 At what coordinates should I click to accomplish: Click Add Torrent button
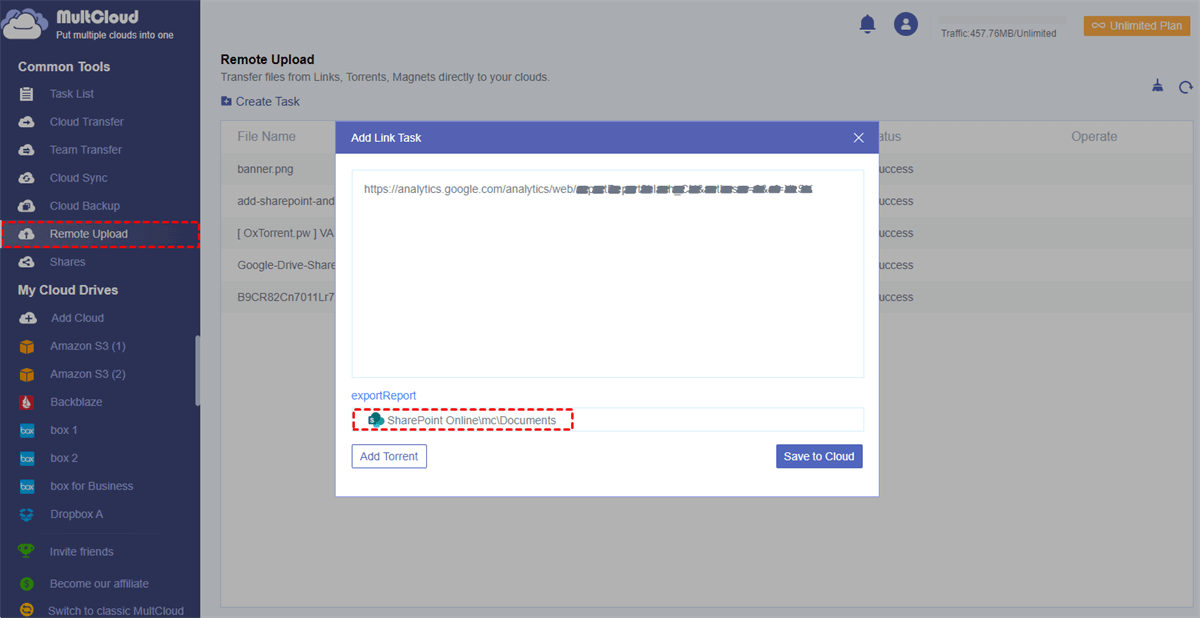[389, 456]
